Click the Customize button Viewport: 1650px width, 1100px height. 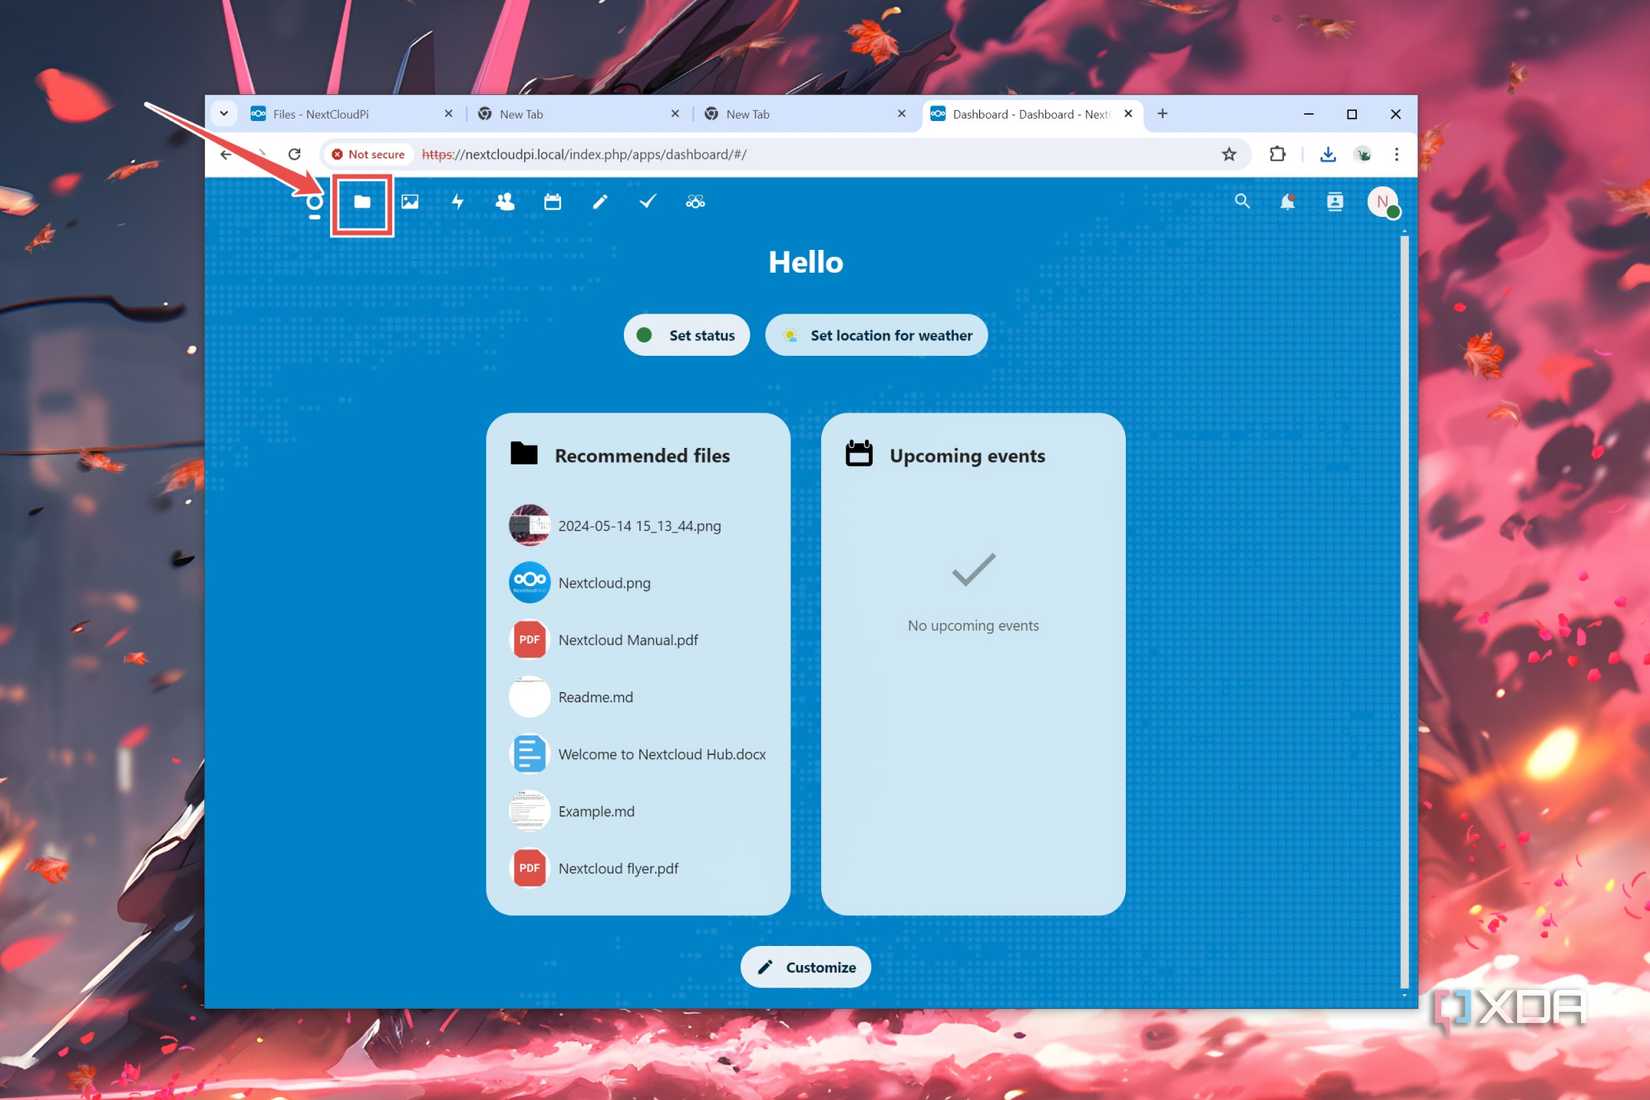[x=805, y=967]
